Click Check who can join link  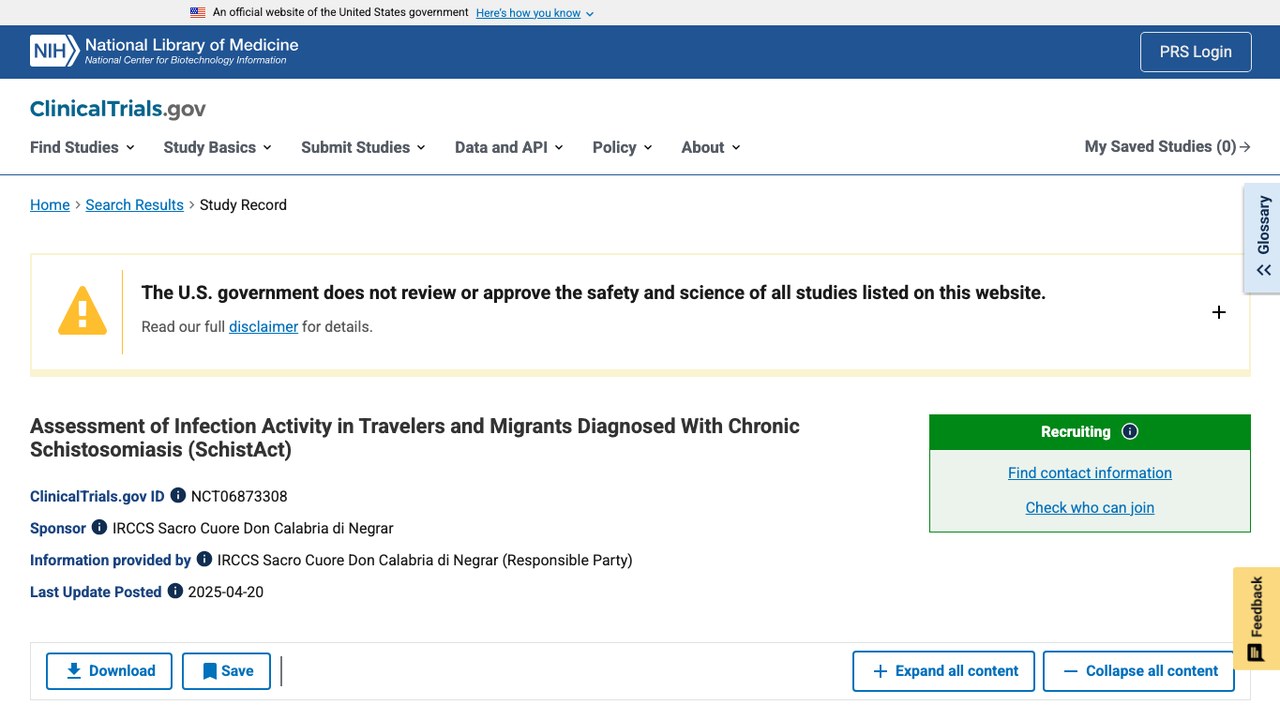(1090, 507)
